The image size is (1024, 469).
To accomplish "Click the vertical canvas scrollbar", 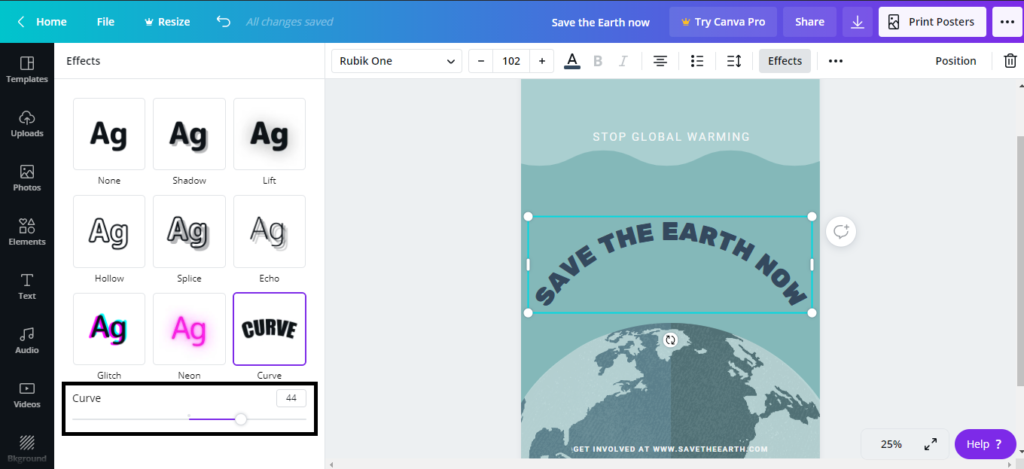I will pos(1019,261).
